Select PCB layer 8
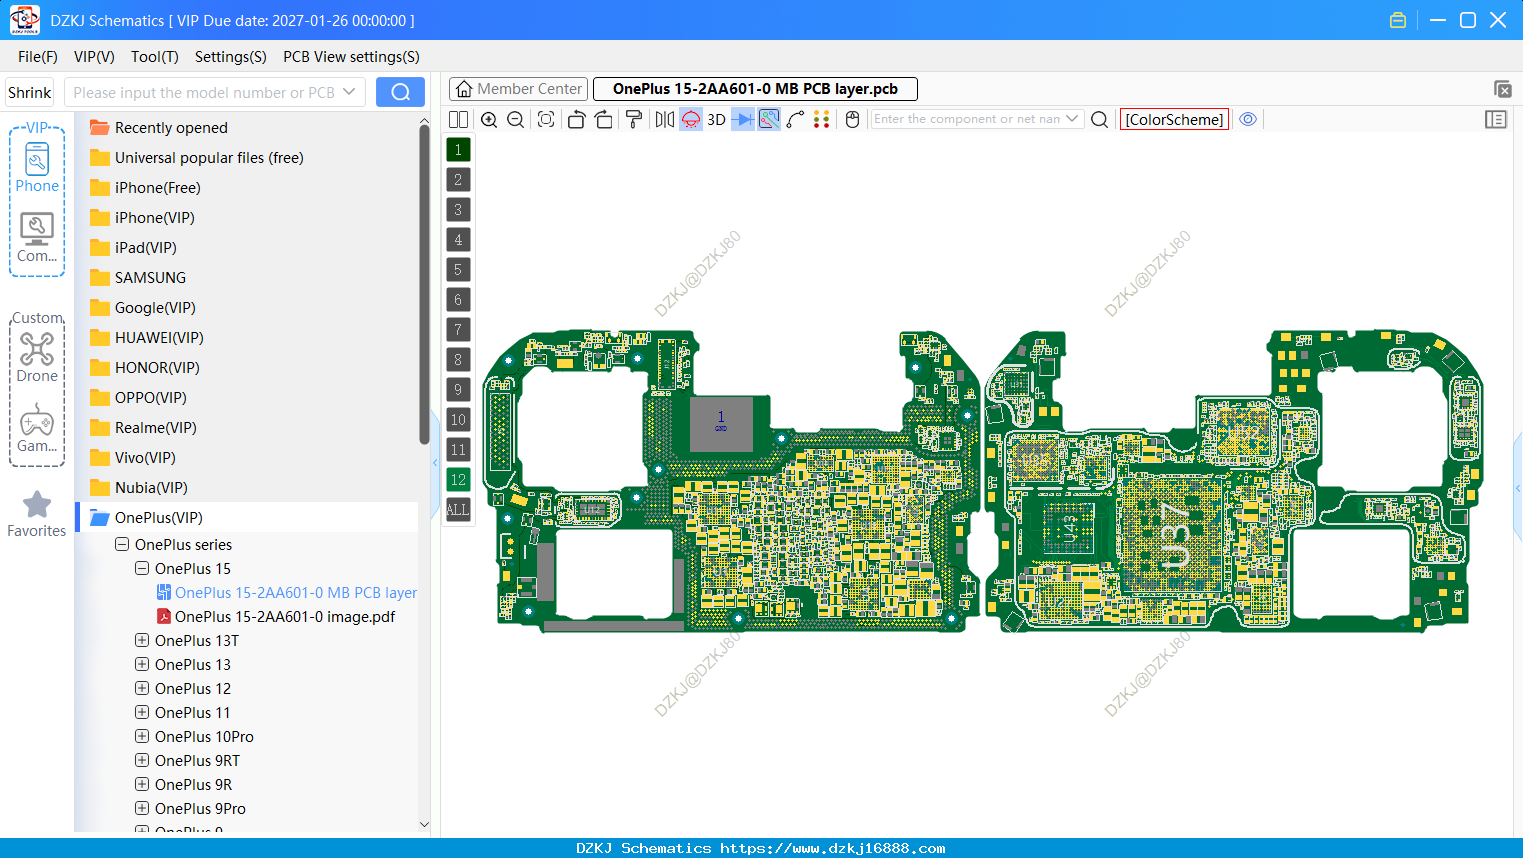 (458, 360)
